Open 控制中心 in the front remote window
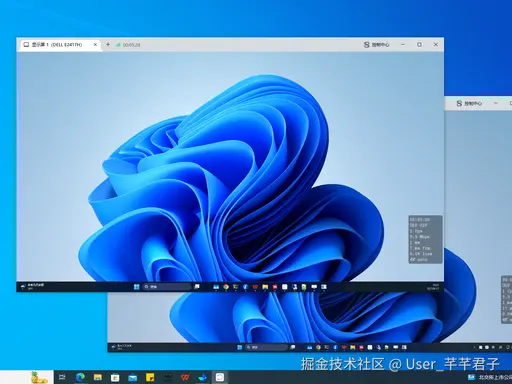The image size is (512, 384). [x=377, y=44]
